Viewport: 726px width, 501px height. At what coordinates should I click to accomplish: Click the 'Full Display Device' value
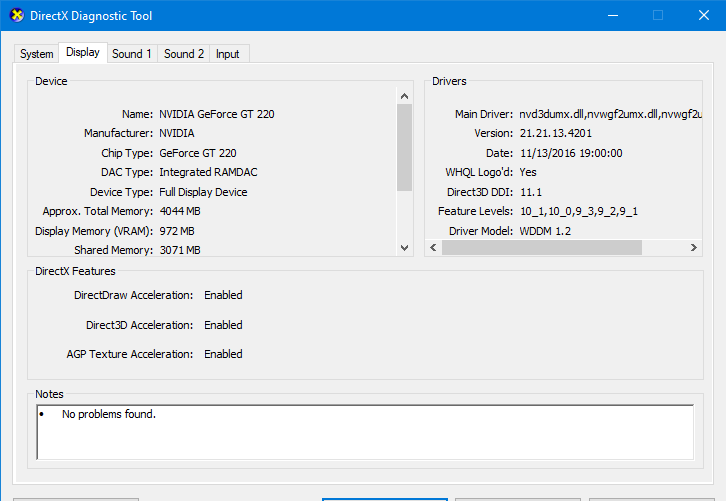click(203, 192)
